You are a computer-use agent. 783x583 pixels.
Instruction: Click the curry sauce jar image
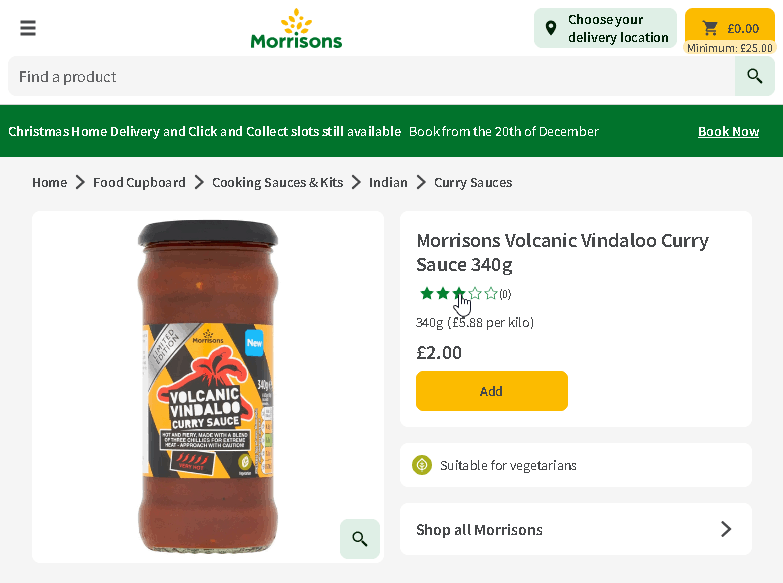tap(208, 385)
